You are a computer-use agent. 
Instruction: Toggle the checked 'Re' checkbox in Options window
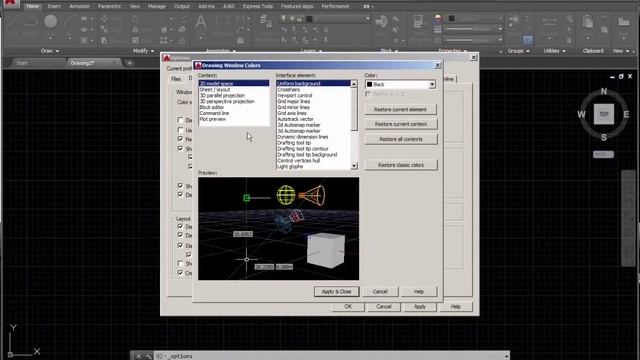click(x=180, y=139)
